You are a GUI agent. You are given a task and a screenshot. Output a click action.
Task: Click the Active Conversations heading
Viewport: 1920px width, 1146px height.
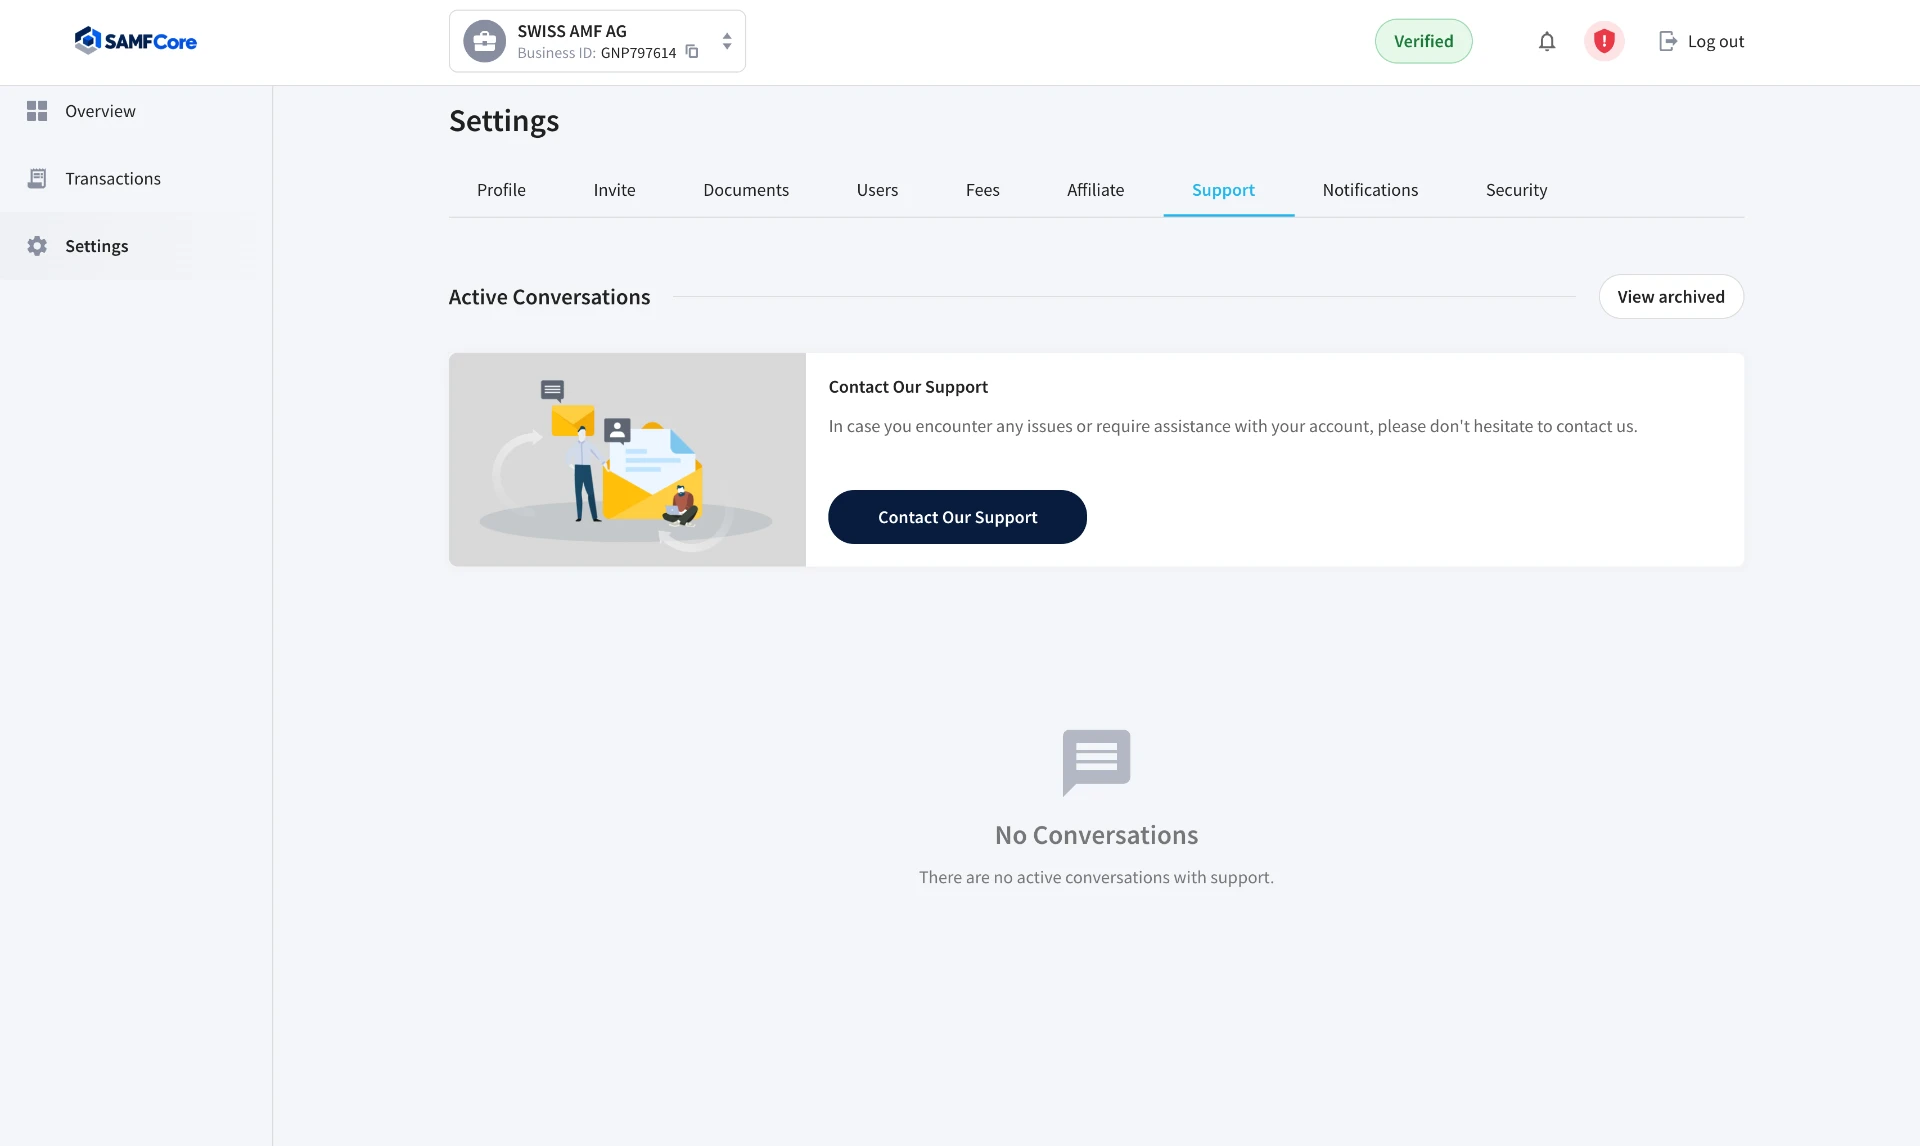[549, 297]
